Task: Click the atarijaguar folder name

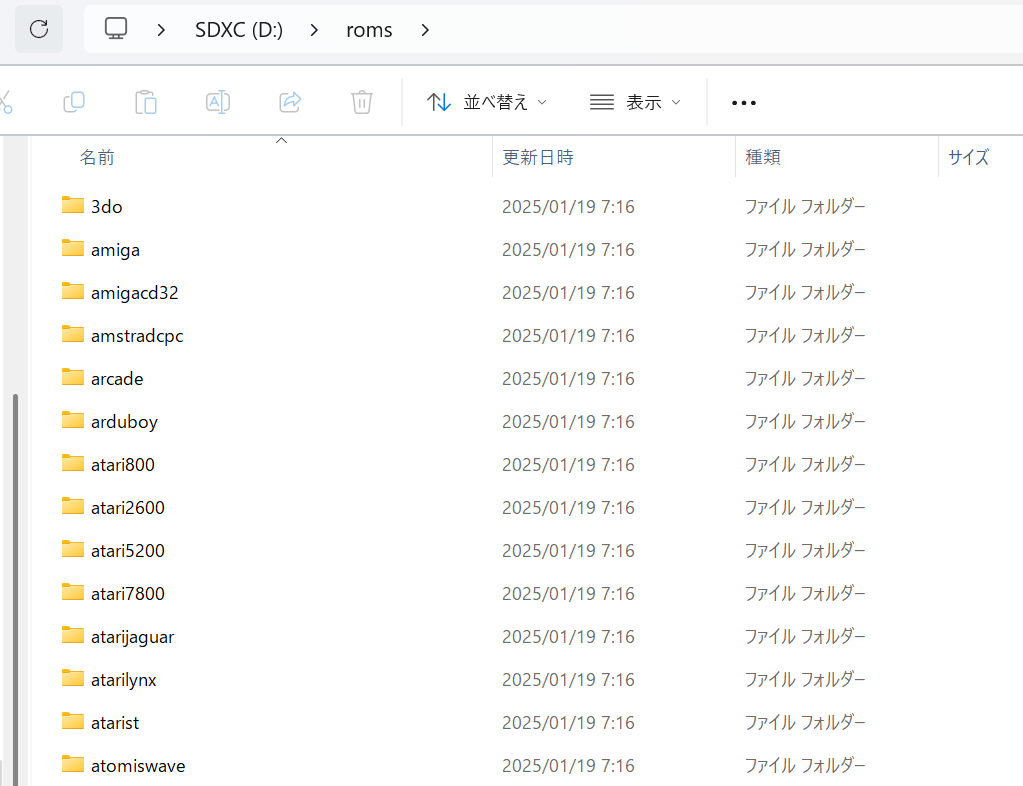Action: (x=132, y=637)
